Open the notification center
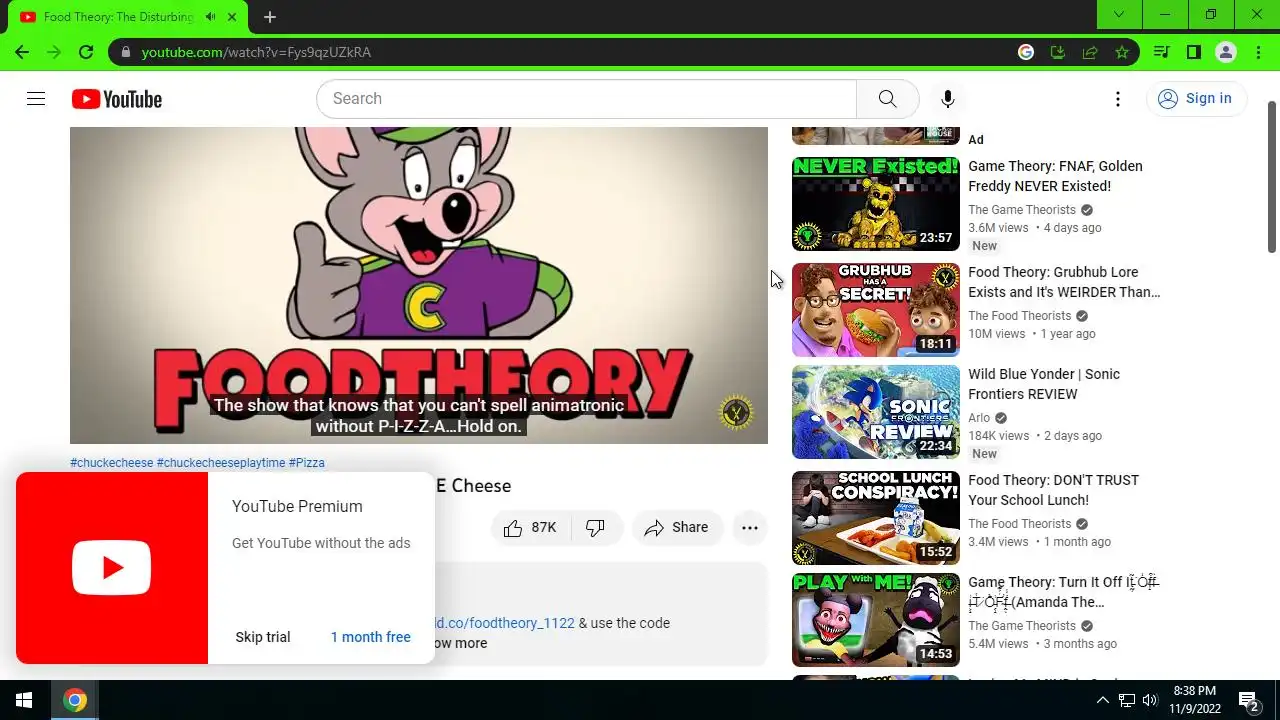This screenshot has width=1280, height=720. pos(1249,700)
